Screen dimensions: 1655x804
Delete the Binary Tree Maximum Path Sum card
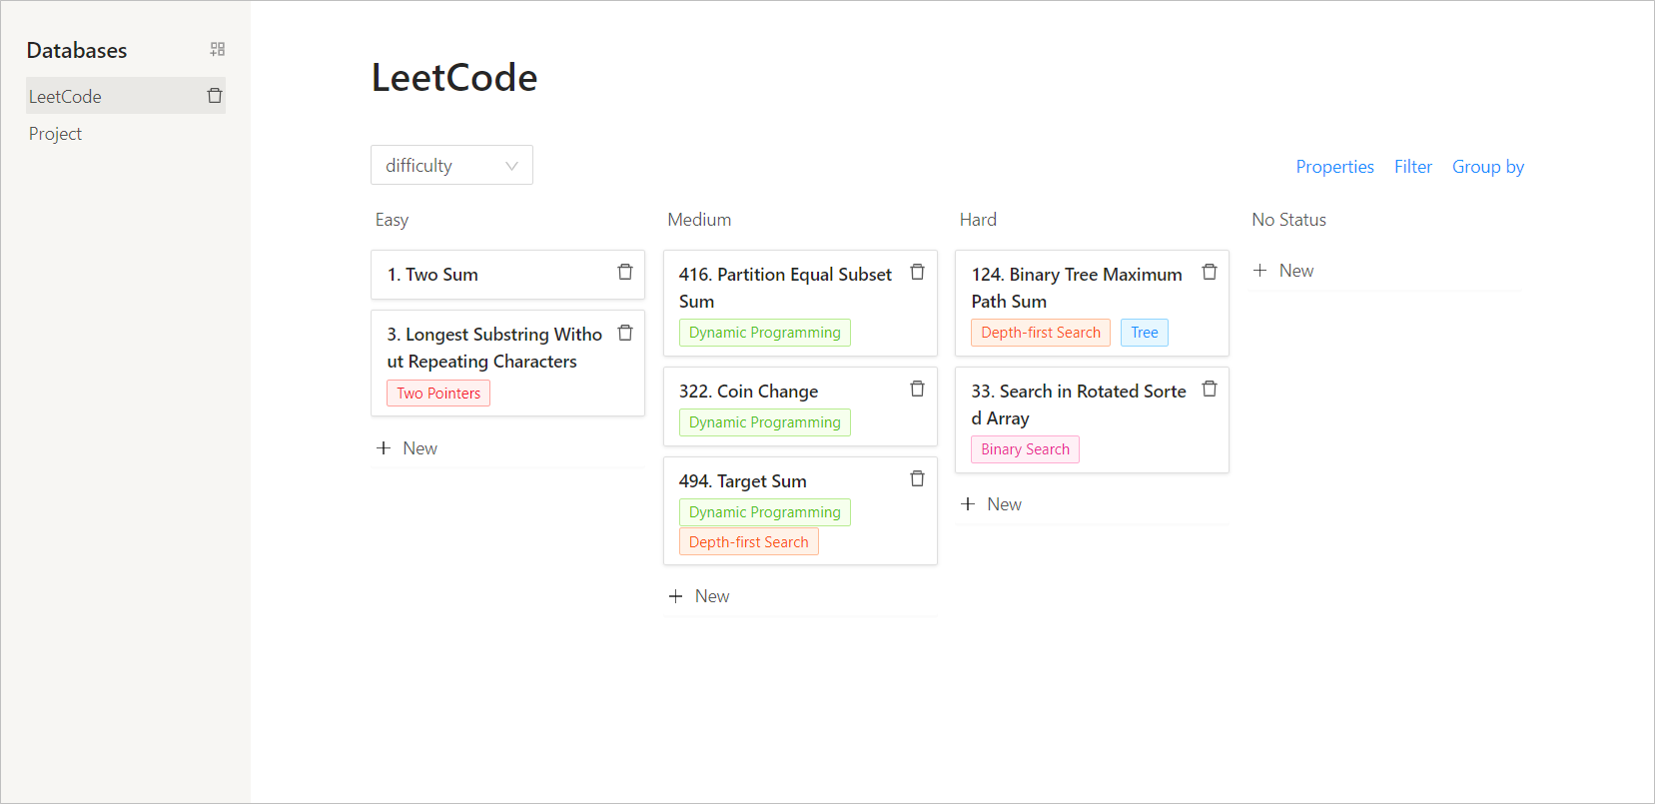click(x=1209, y=272)
